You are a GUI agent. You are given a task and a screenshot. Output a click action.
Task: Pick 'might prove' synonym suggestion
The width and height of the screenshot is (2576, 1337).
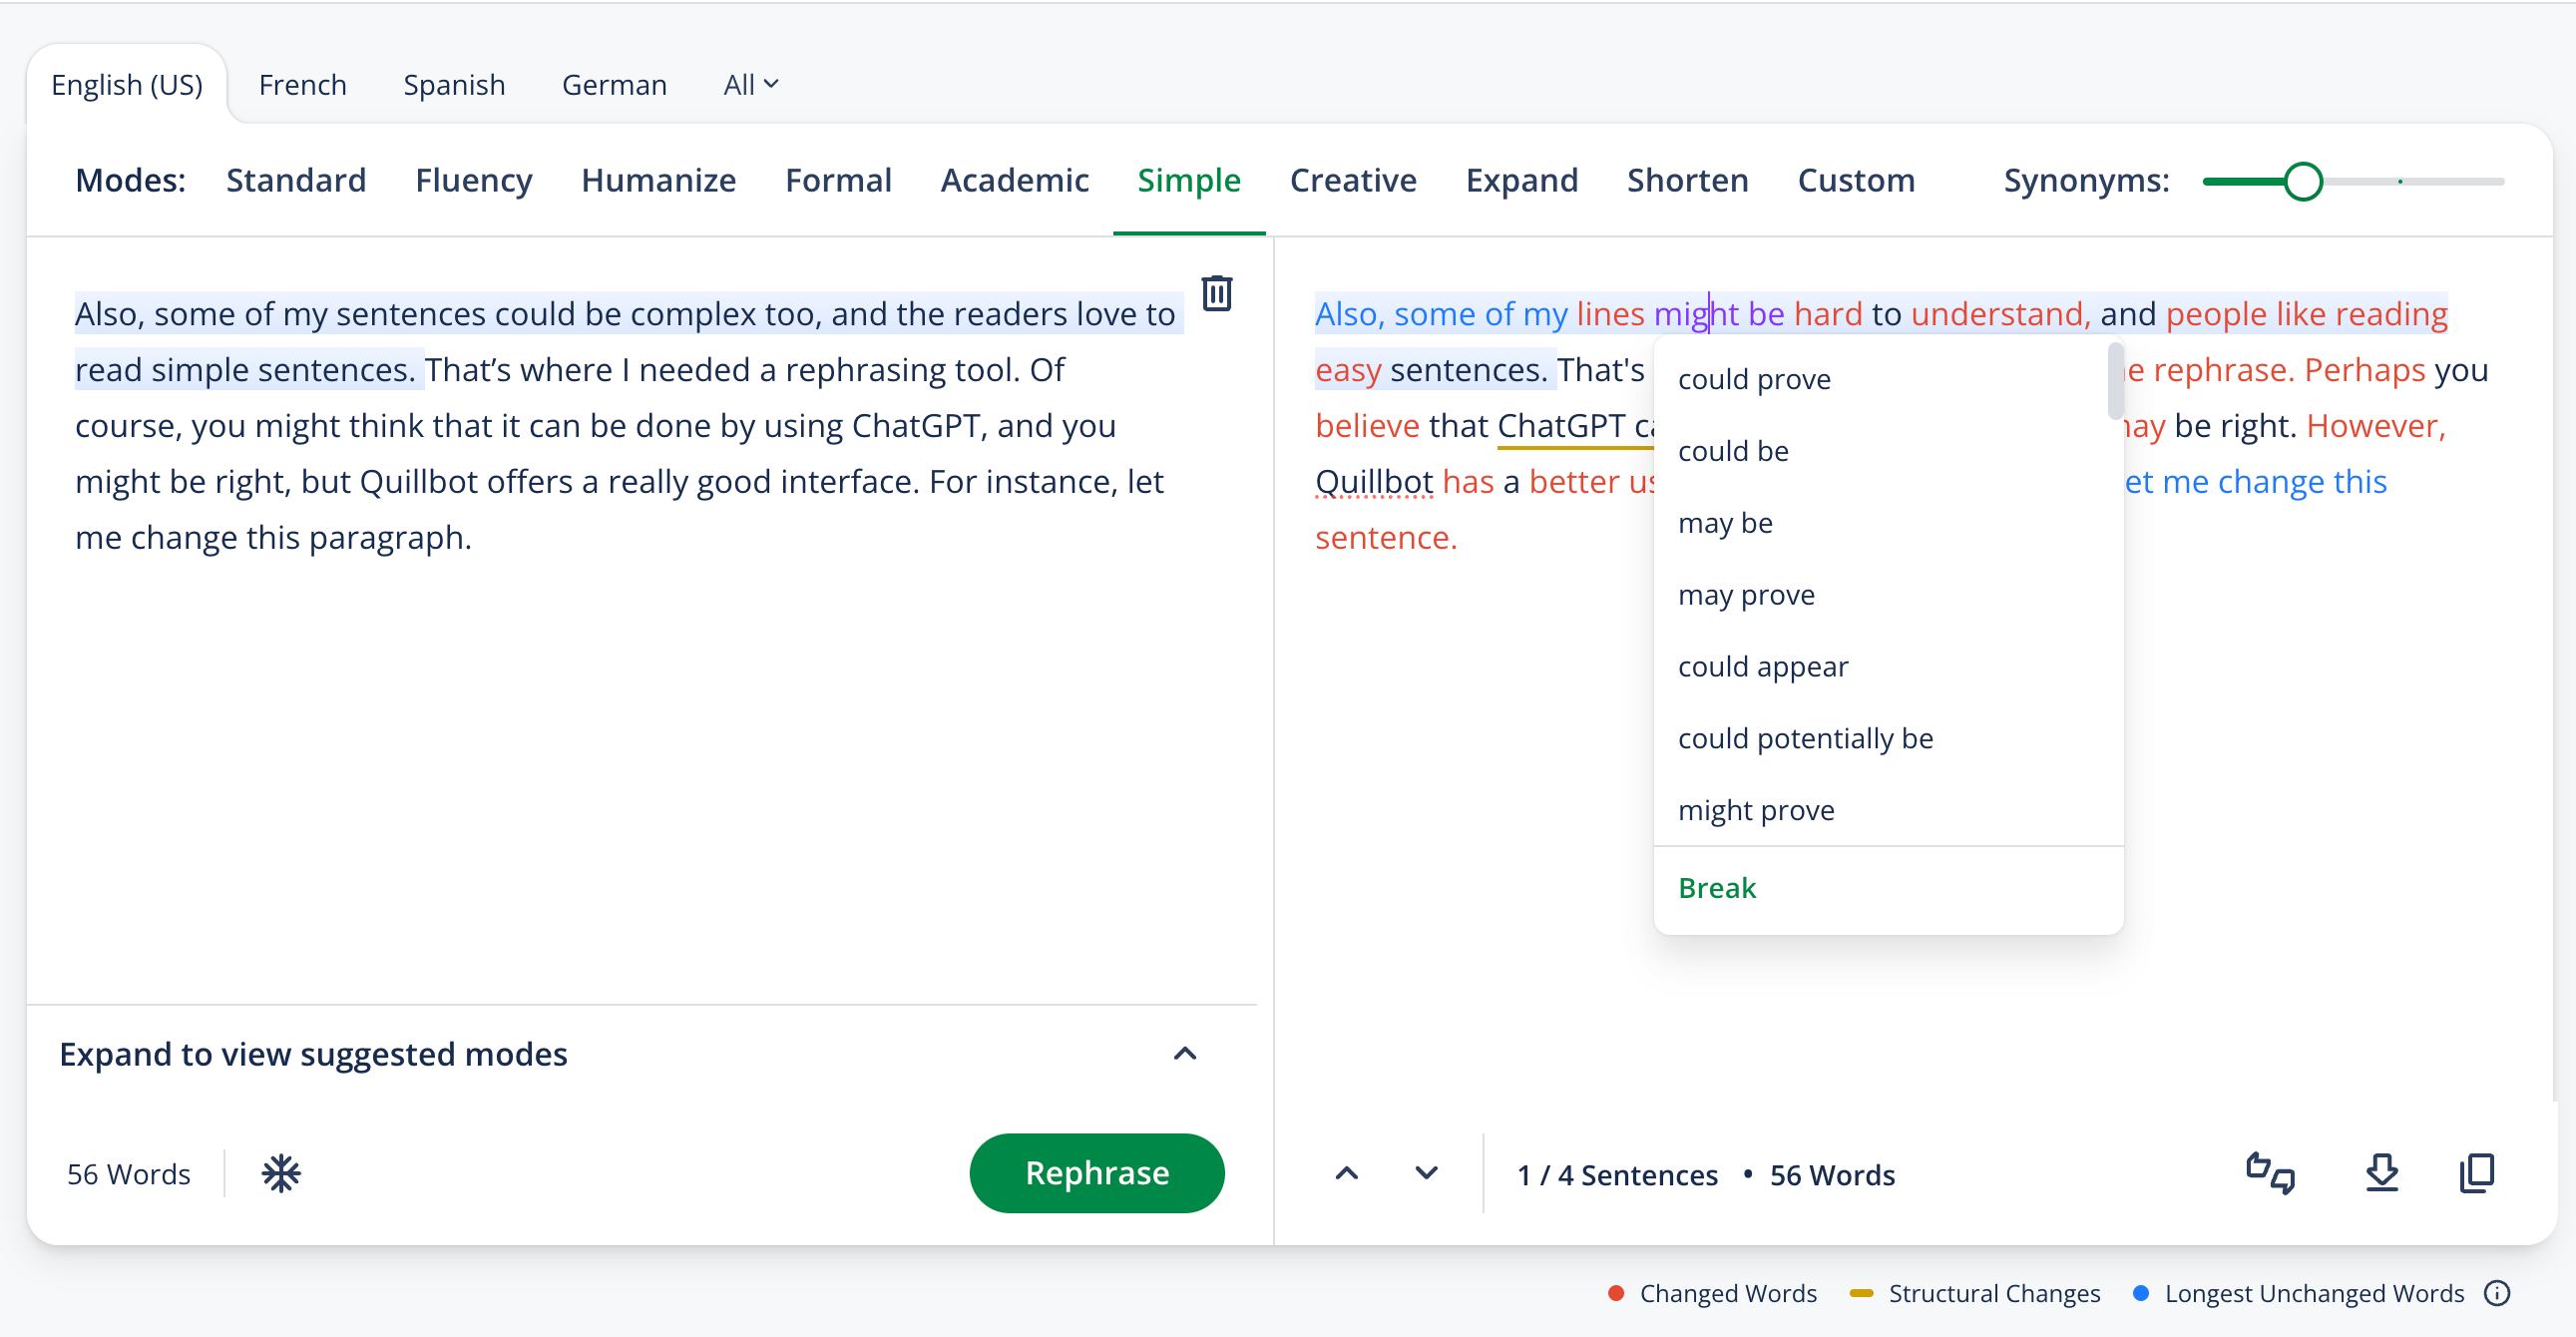[x=1756, y=809]
